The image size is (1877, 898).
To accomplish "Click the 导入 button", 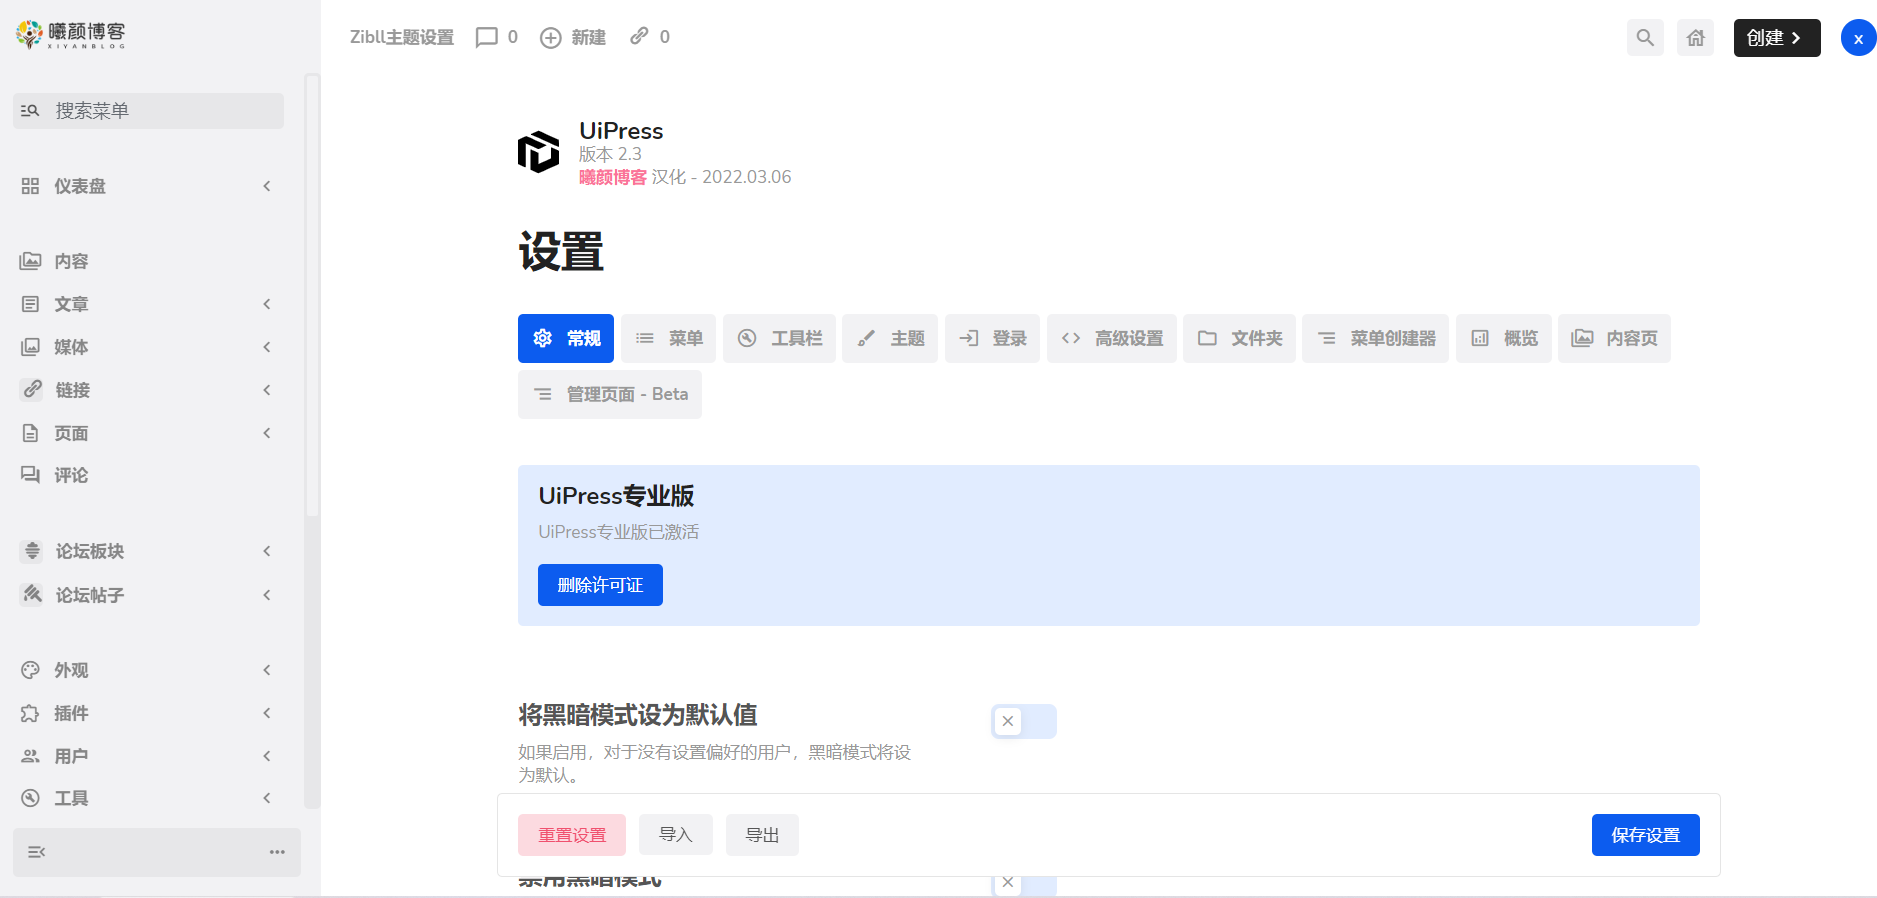I will [x=676, y=835].
